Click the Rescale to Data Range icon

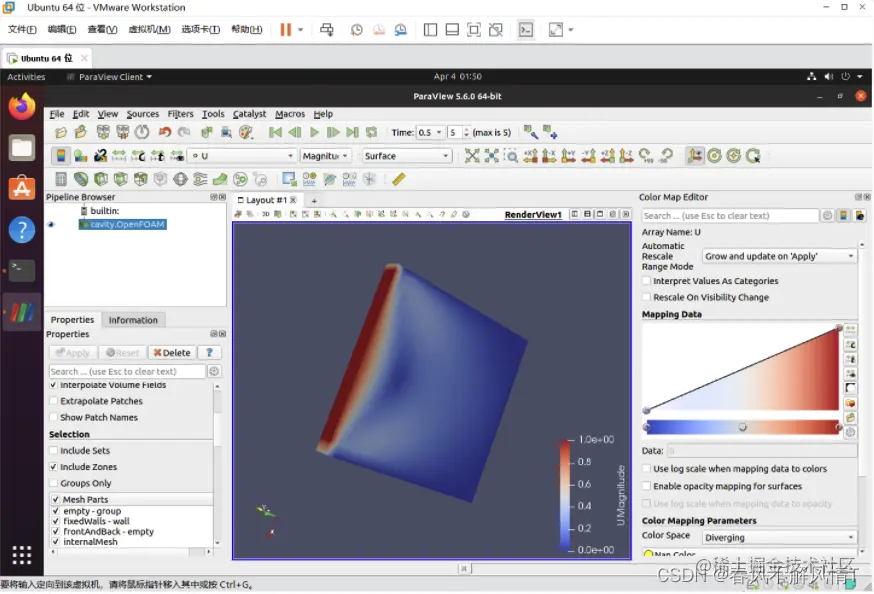(x=119, y=156)
